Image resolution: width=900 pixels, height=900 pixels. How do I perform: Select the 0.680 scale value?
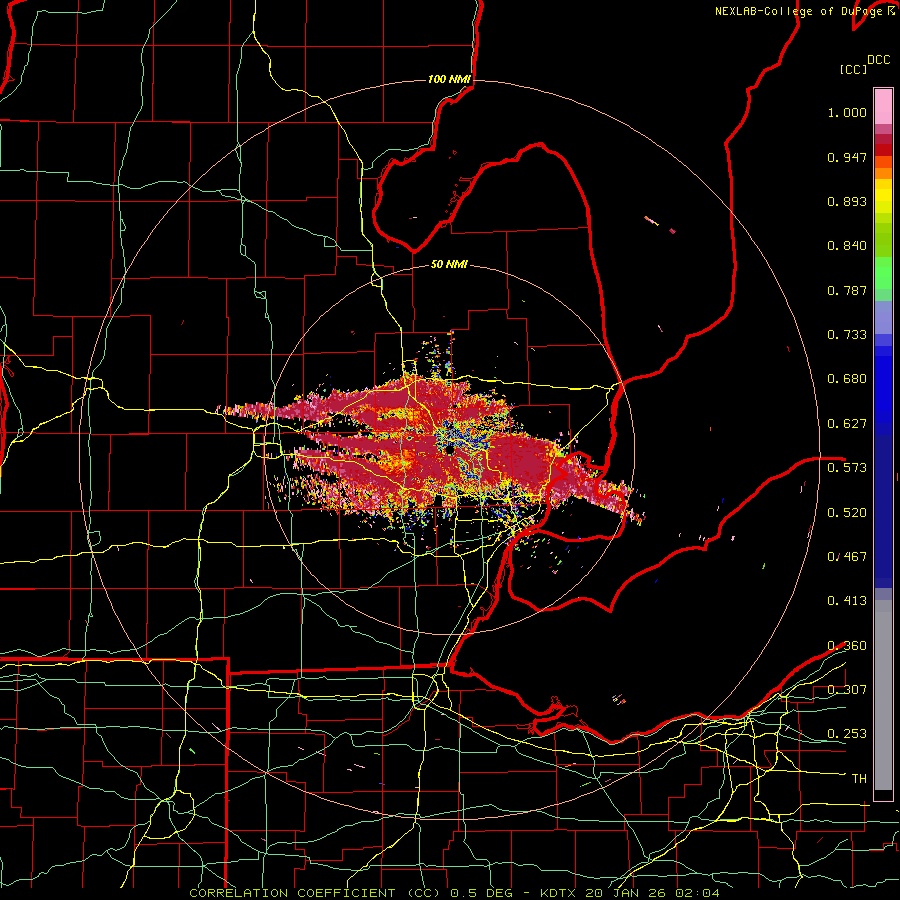click(847, 379)
